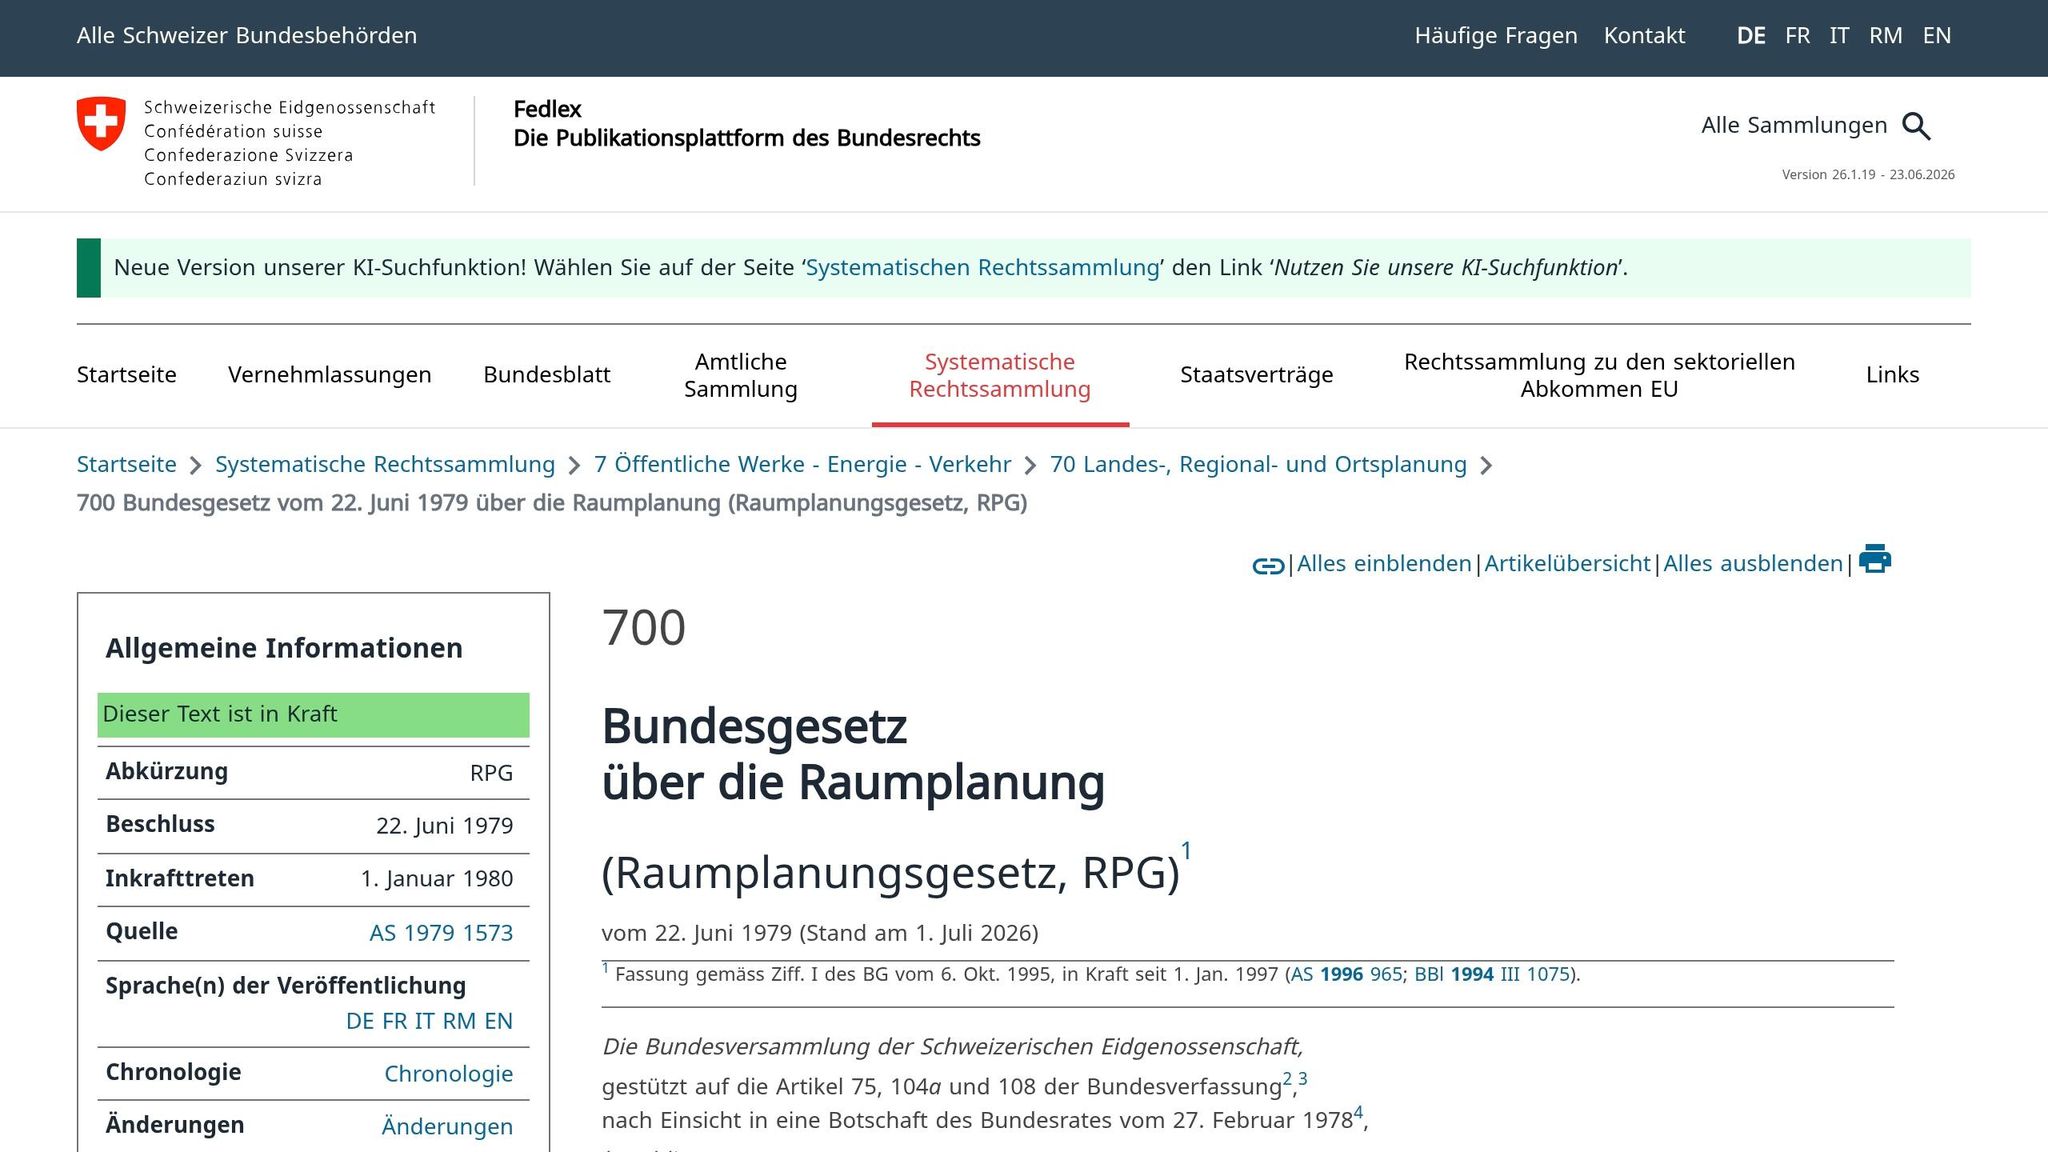Open Vernehmlassungen navigation item
The width and height of the screenshot is (2048, 1152).
(330, 375)
